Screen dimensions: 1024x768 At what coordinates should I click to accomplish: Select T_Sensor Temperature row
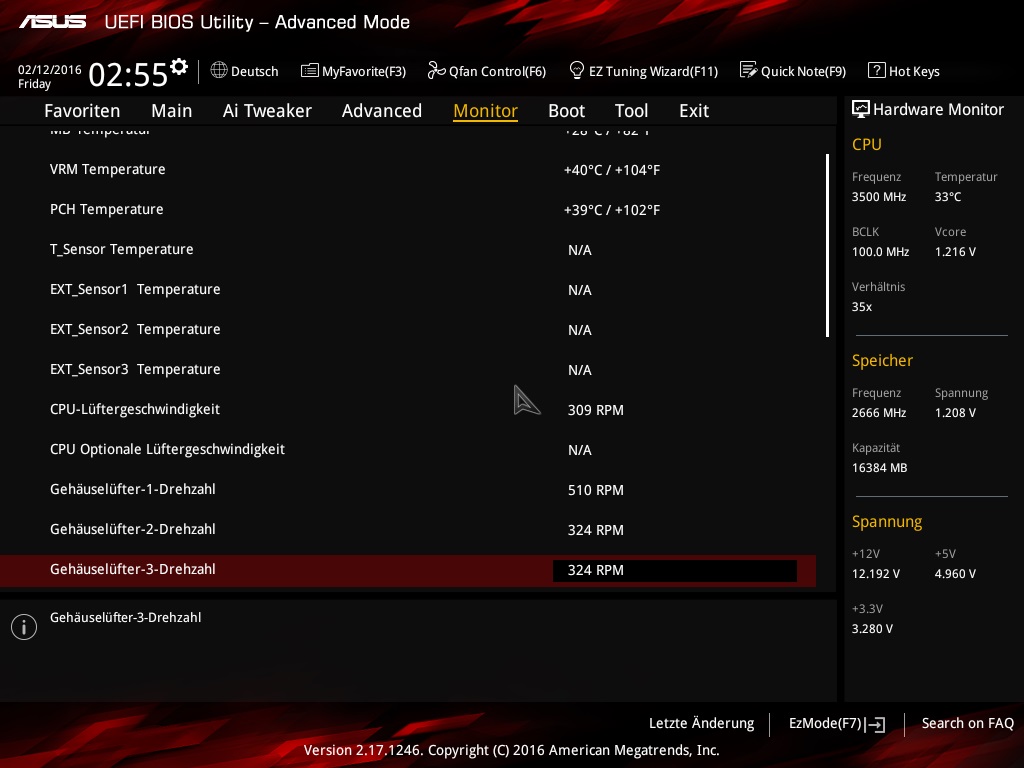(x=408, y=249)
